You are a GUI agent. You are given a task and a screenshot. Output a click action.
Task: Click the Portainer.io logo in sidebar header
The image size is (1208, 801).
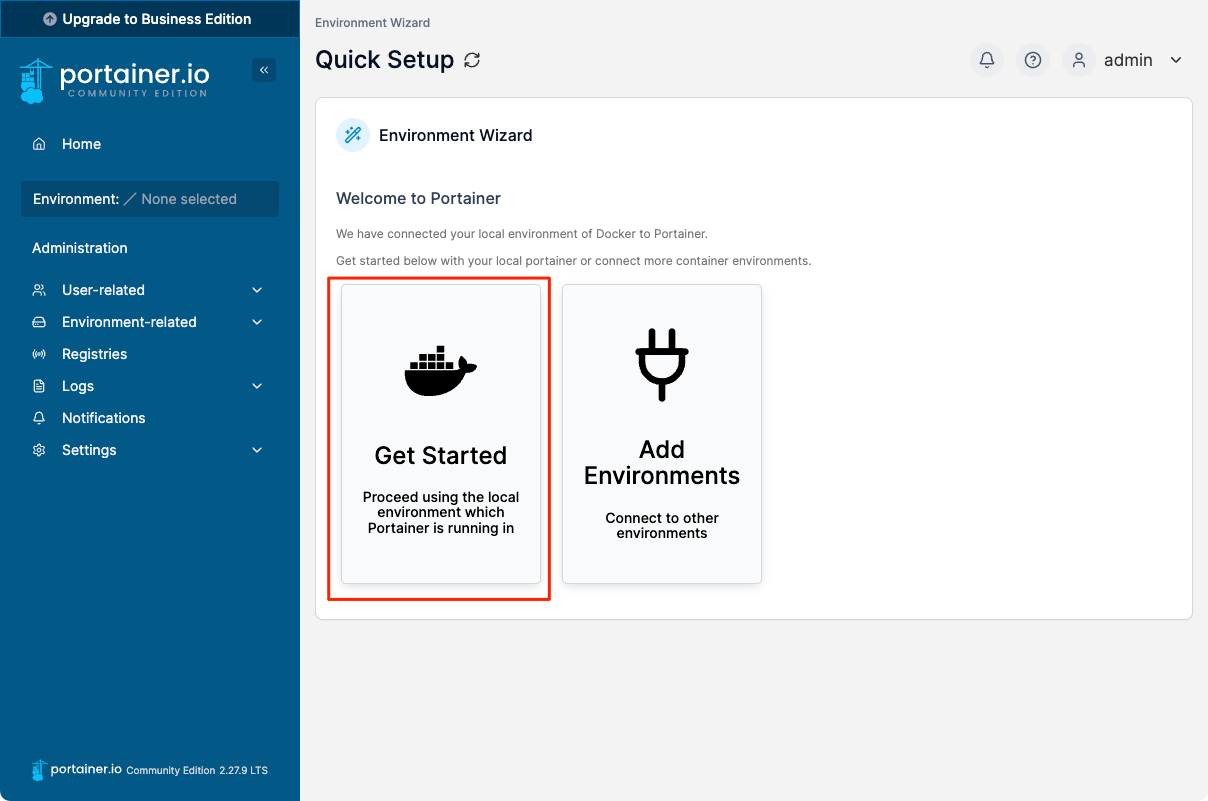[114, 81]
